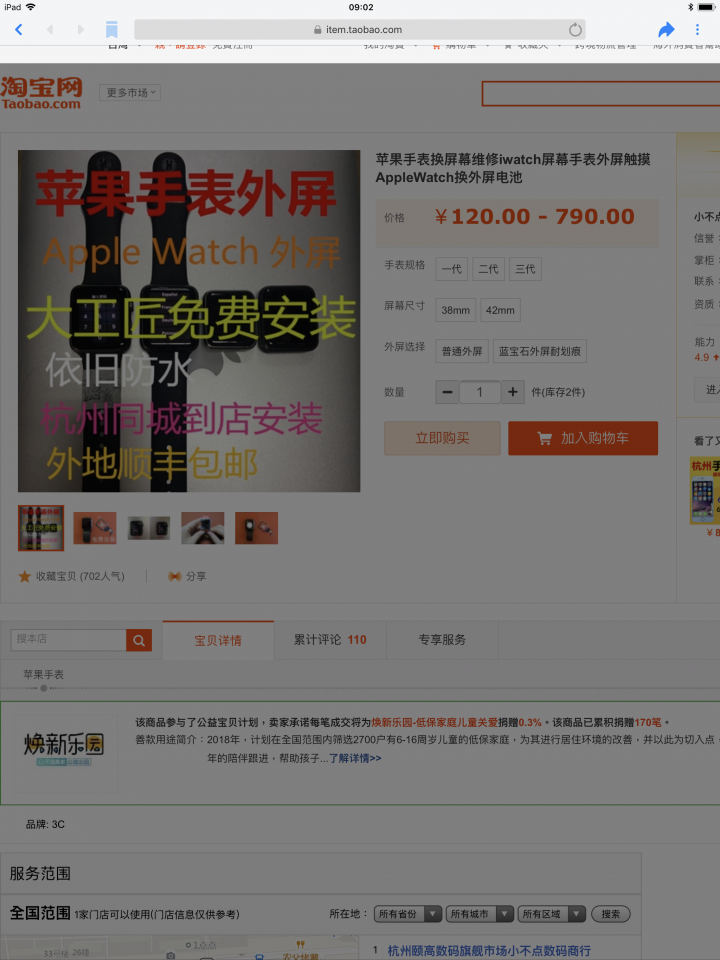Decrease quantity with minus button
720x960 pixels.
coord(447,392)
